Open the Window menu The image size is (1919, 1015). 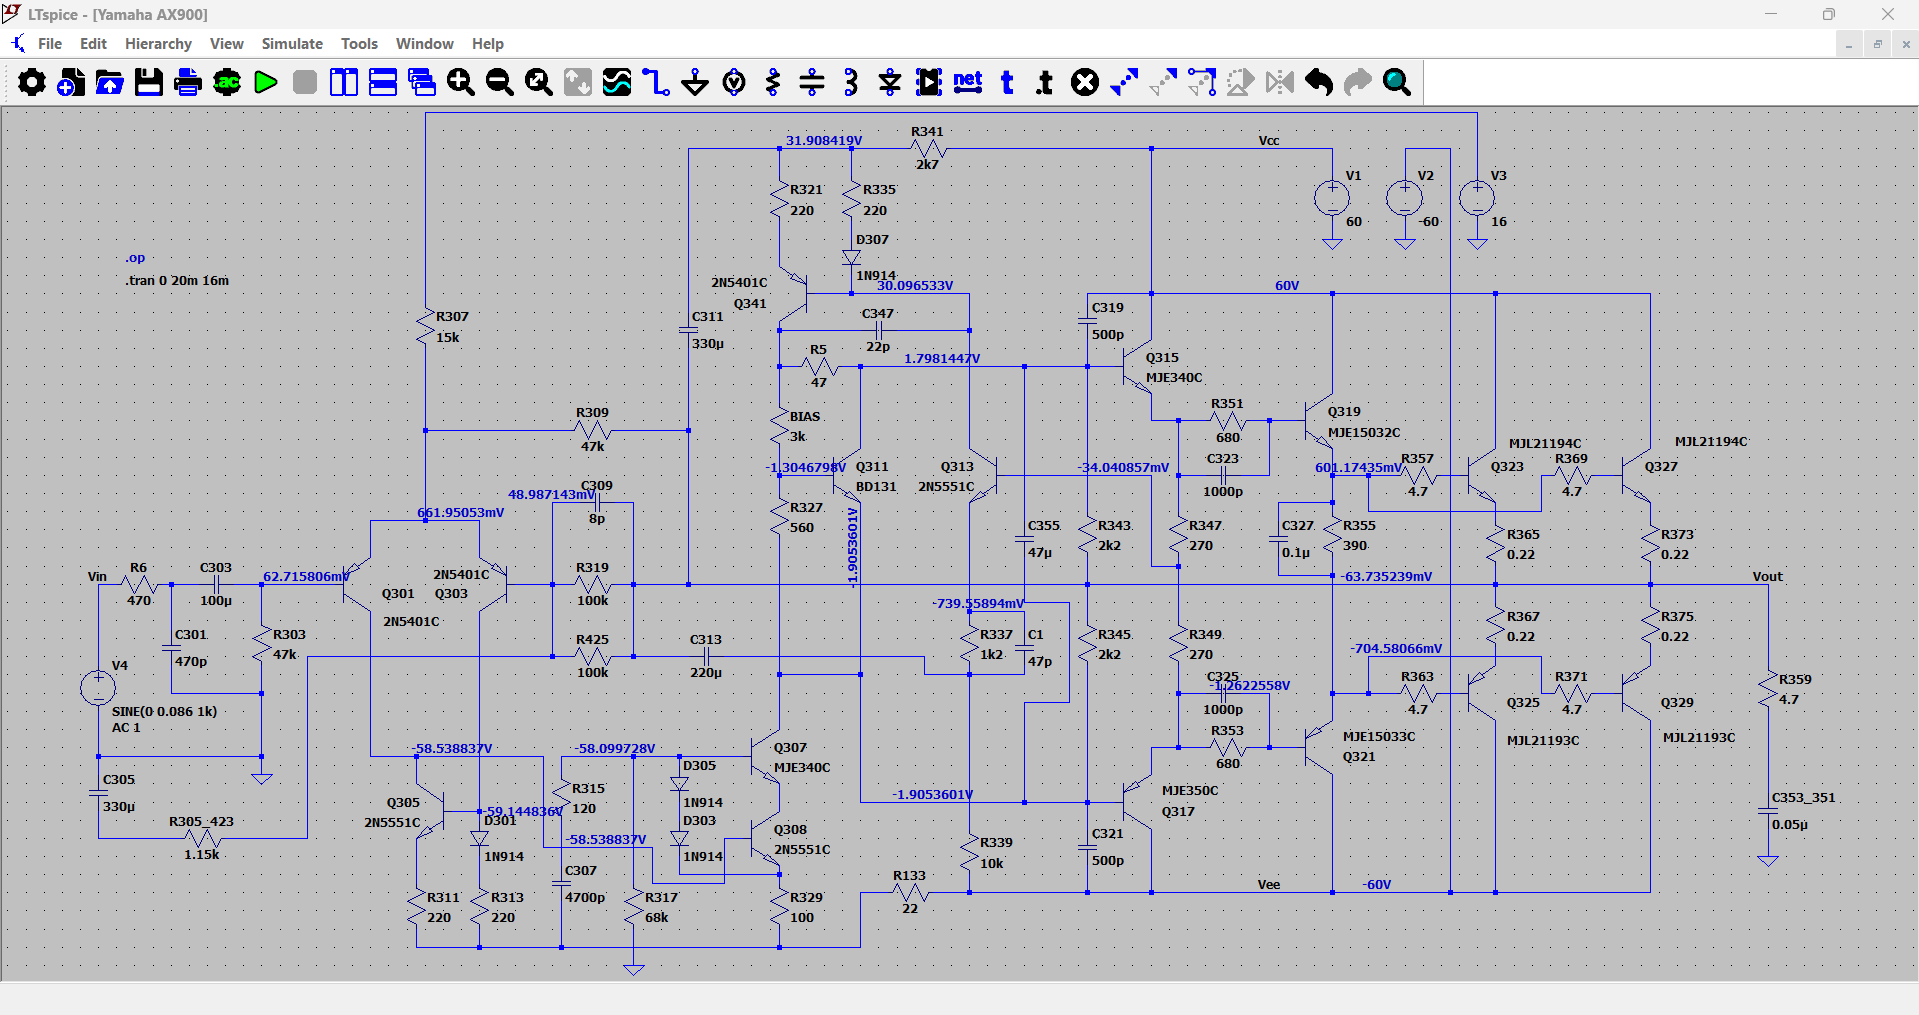[425, 44]
